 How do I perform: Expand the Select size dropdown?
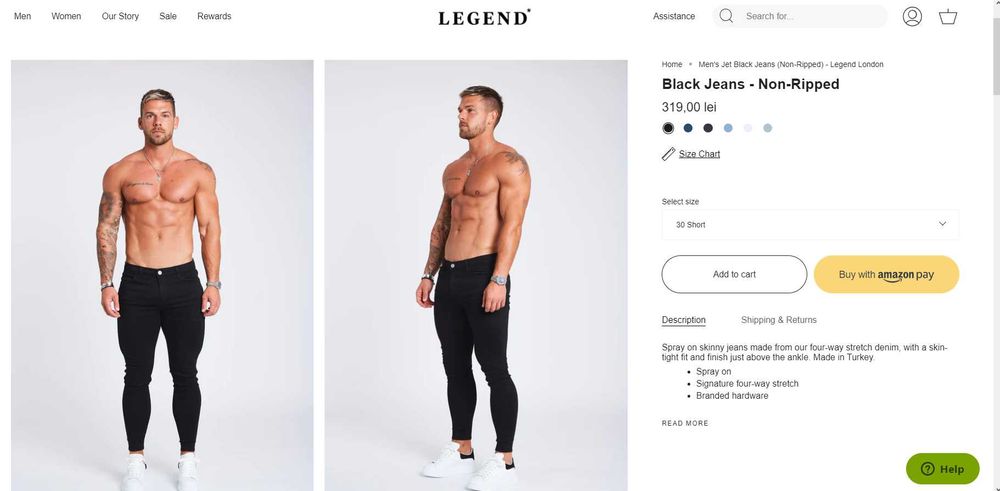pos(810,225)
